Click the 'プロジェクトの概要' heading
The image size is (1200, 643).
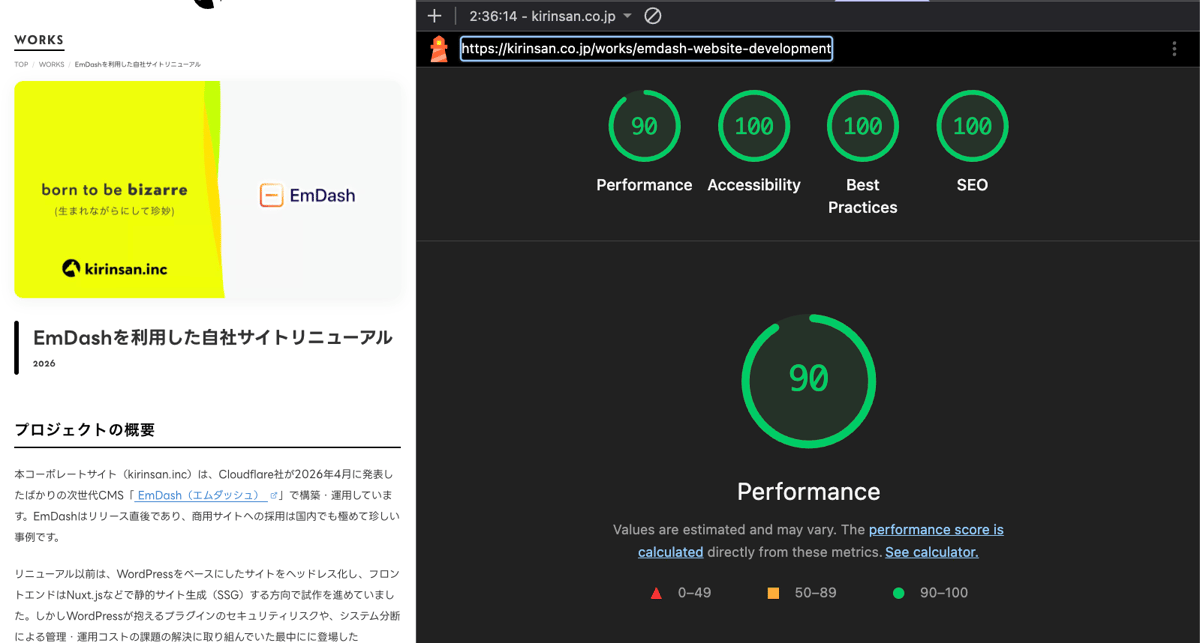[85, 430]
